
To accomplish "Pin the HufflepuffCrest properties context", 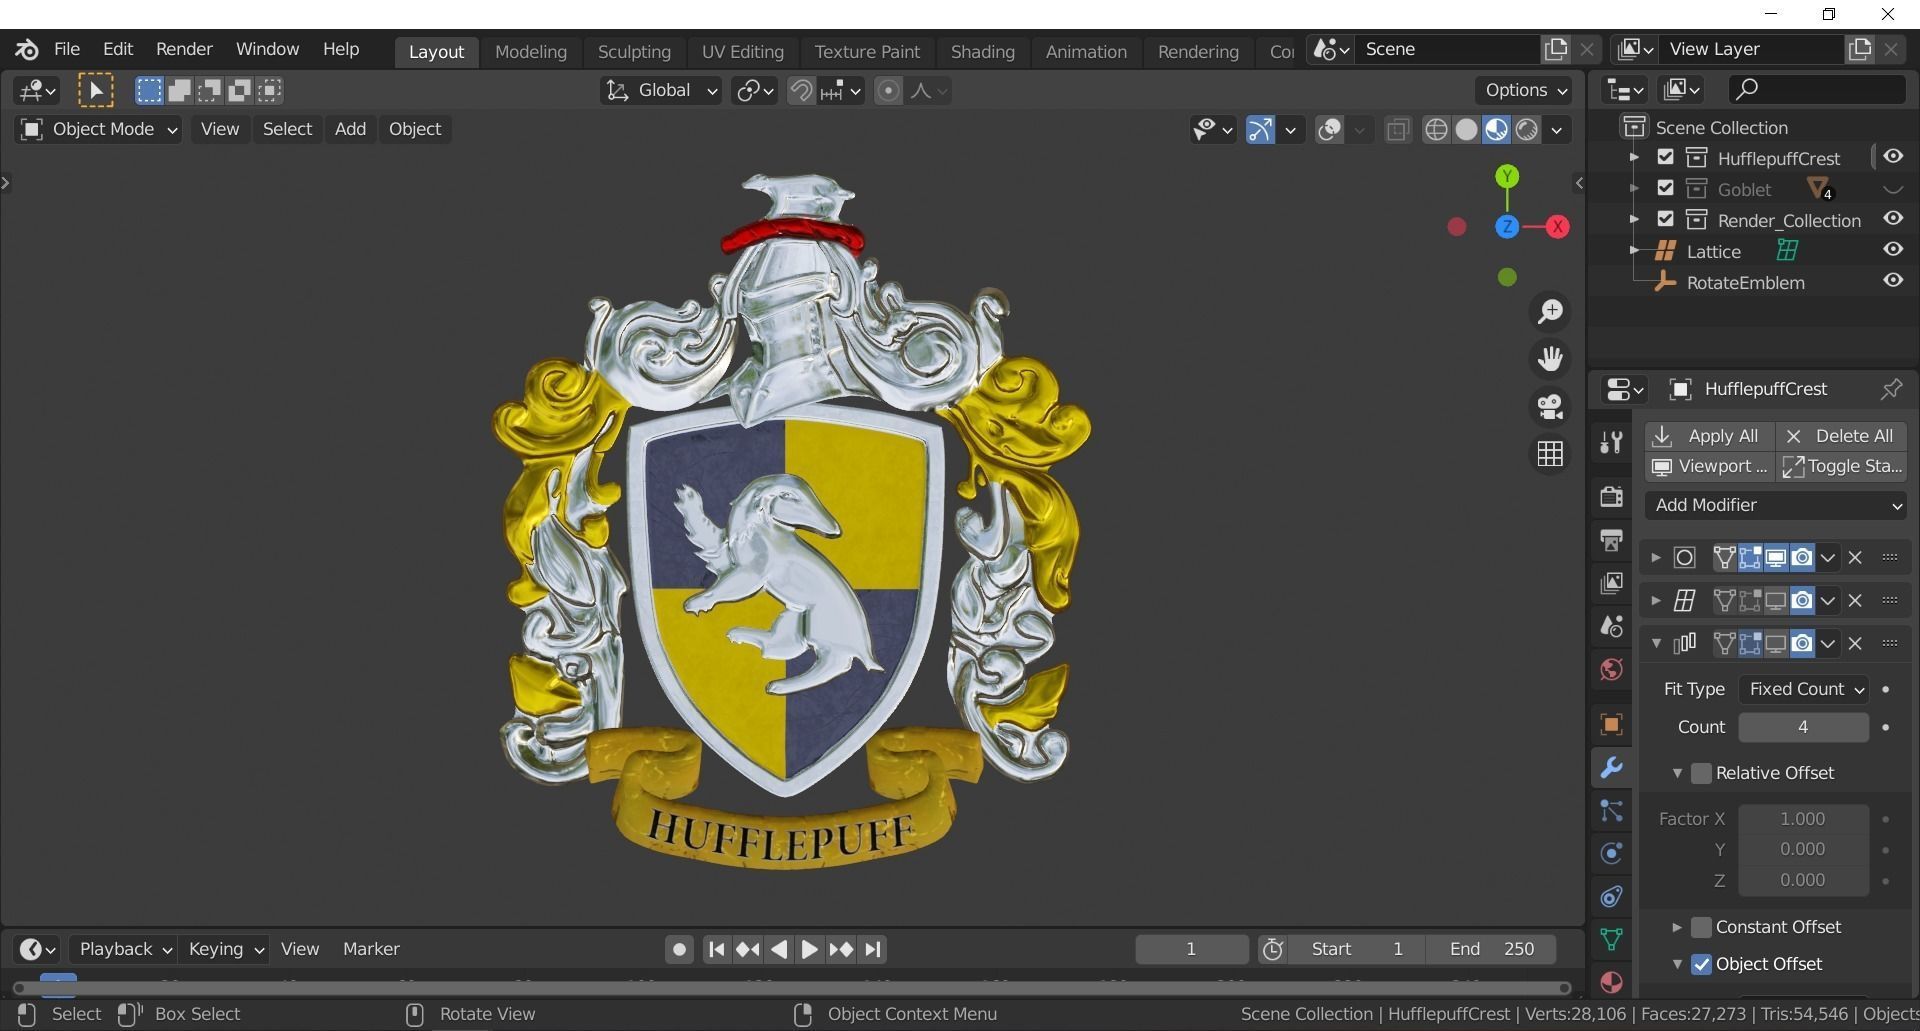I will pyautogui.click(x=1890, y=389).
